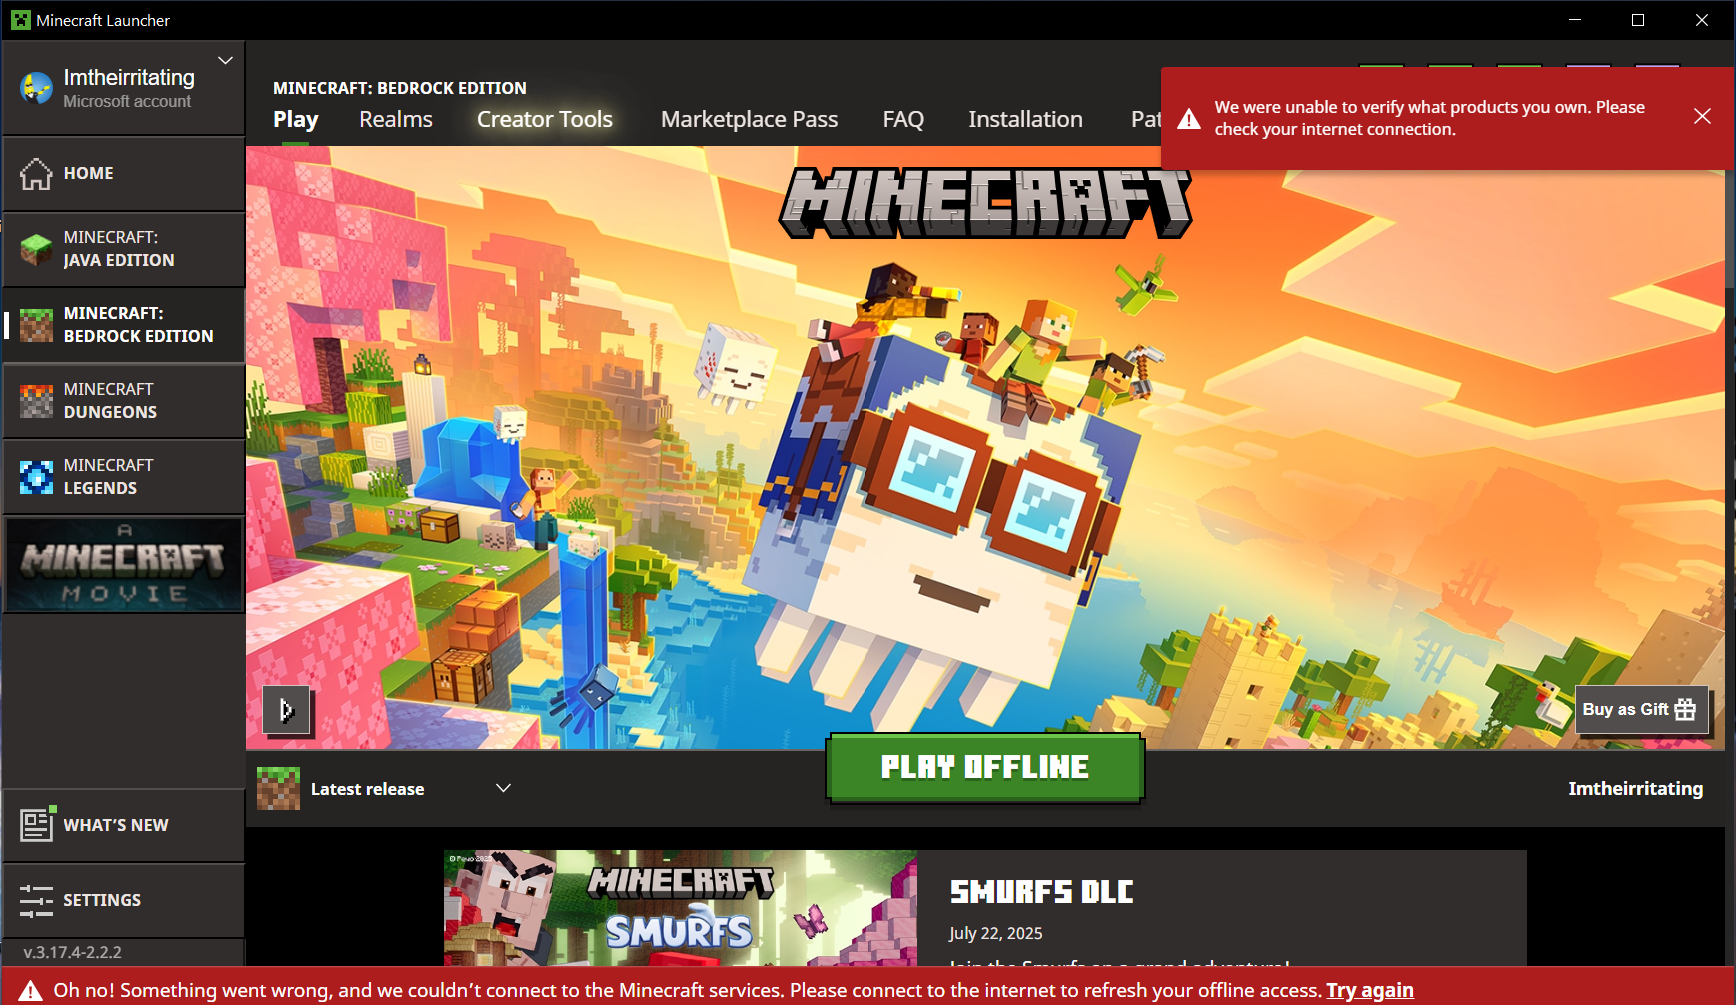The width and height of the screenshot is (1736, 1005).
Task: Open Minecraft Dungeons in the sidebar
Action: pos(124,401)
